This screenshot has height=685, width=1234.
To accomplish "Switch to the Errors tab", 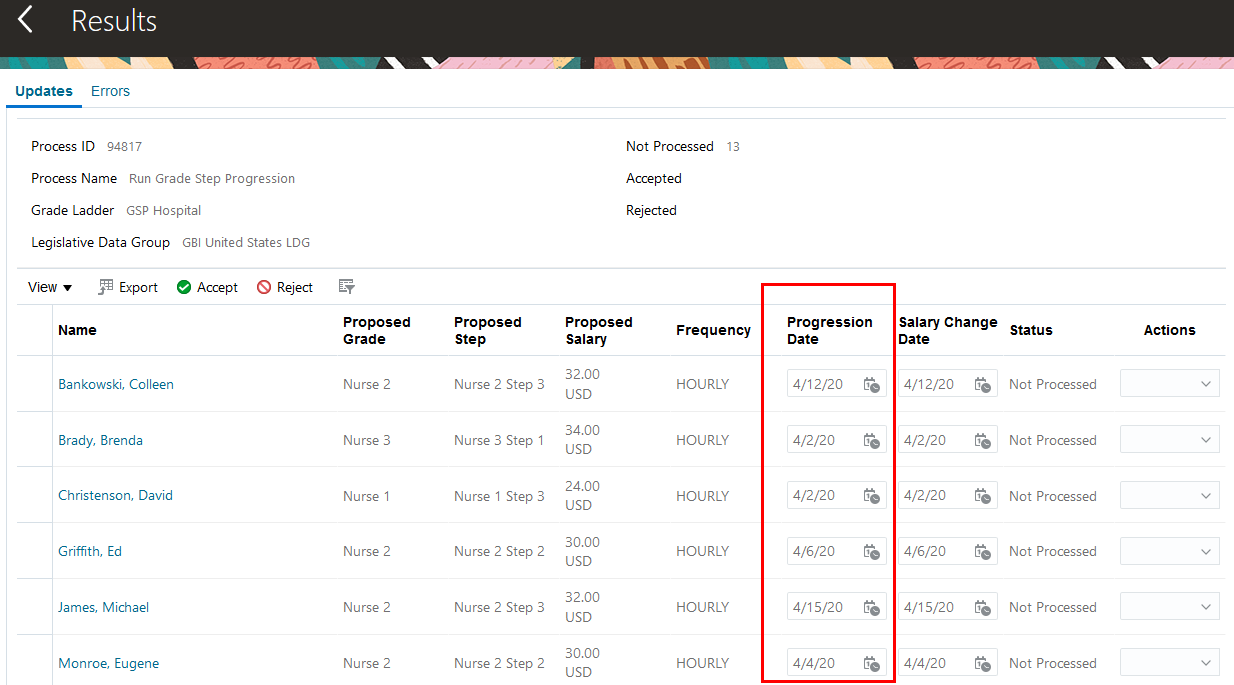I will point(110,91).
